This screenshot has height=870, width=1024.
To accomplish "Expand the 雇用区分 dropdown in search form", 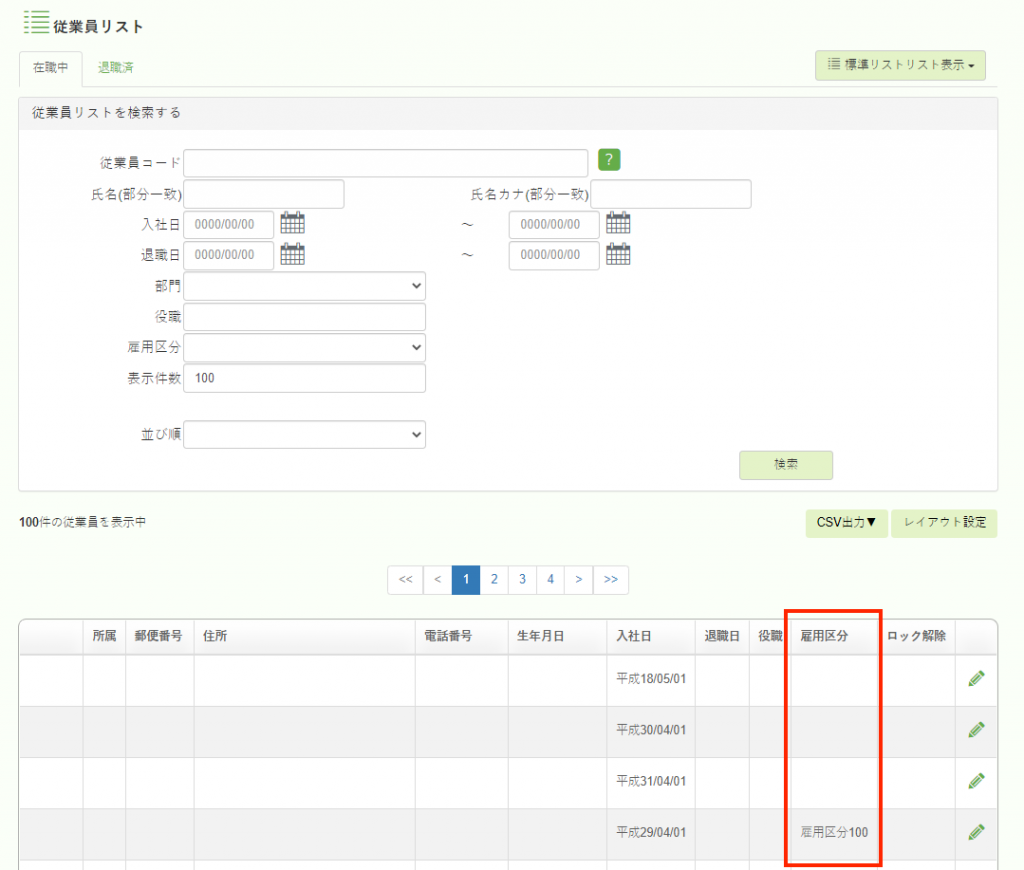I will tap(304, 347).
